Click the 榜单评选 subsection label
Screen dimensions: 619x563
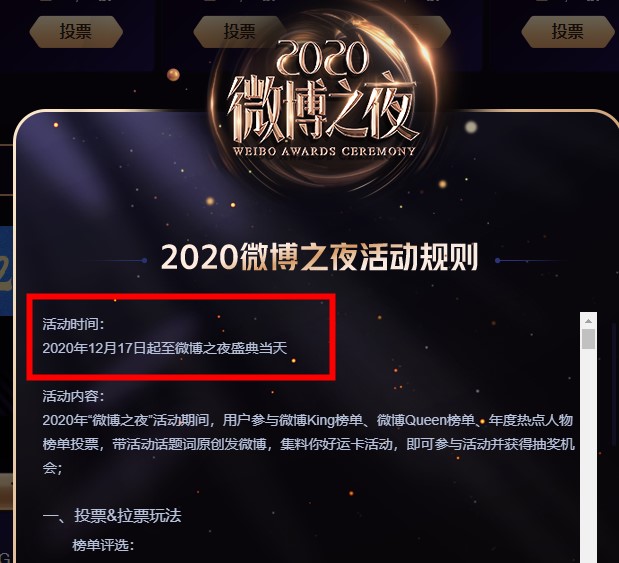click(103, 546)
